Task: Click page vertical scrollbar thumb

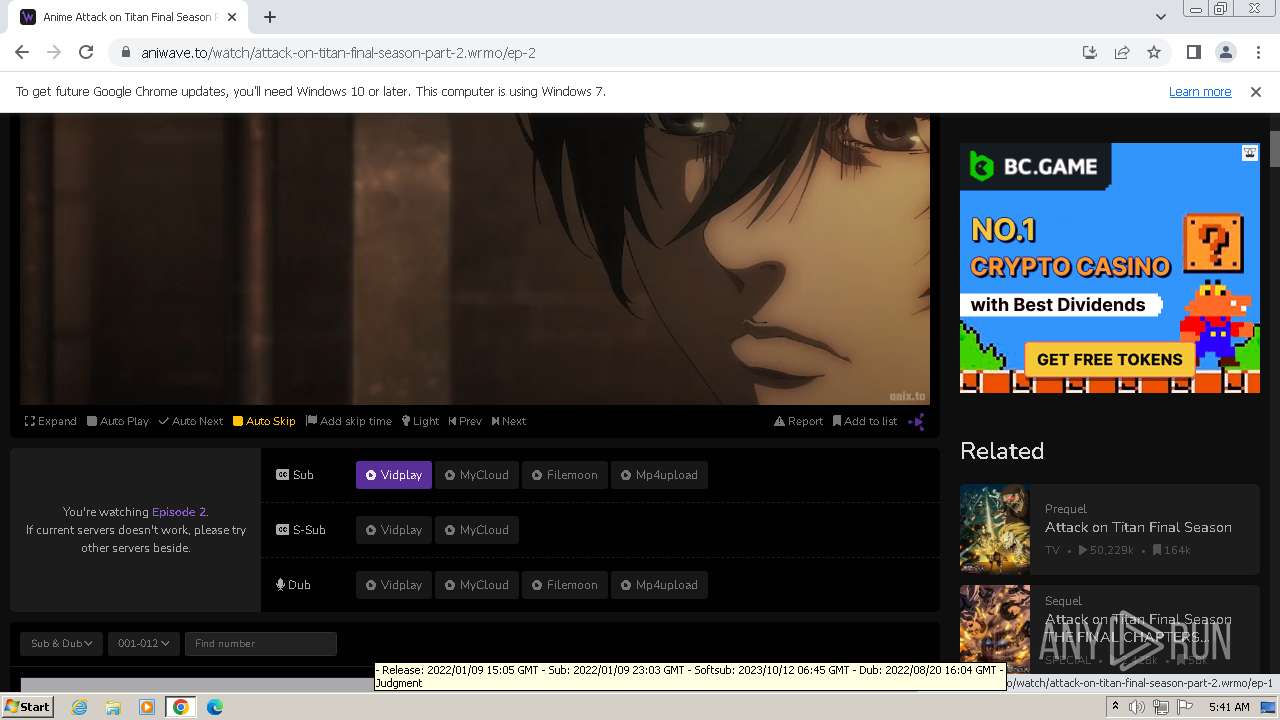Action: pyautogui.click(x=1274, y=147)
